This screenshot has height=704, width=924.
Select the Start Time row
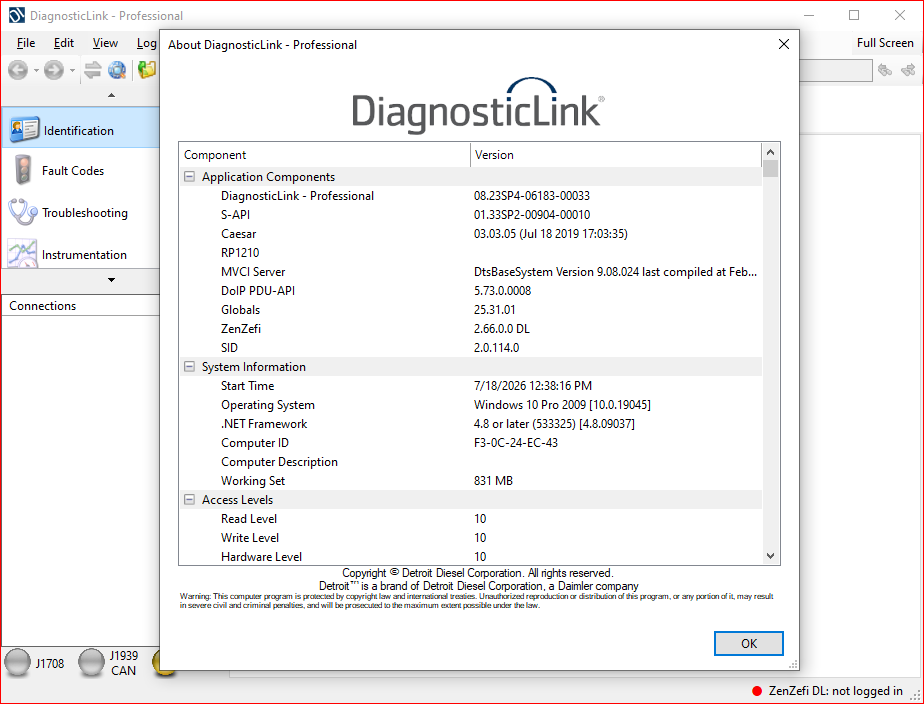[x=470, y=386]
